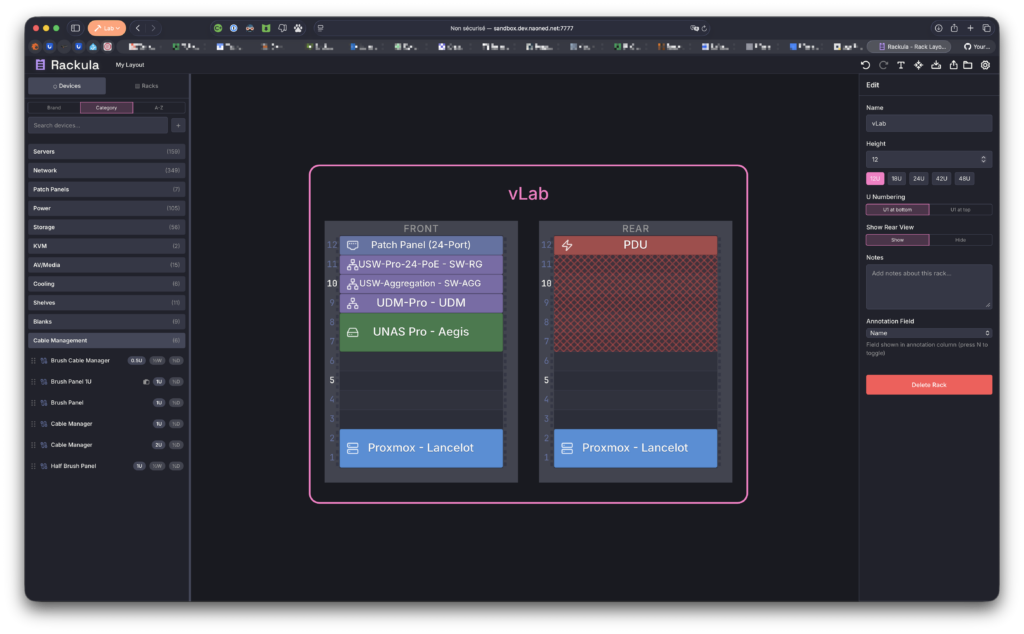Select the 42U height preset

pyautogui.click(x=942, y=178)
